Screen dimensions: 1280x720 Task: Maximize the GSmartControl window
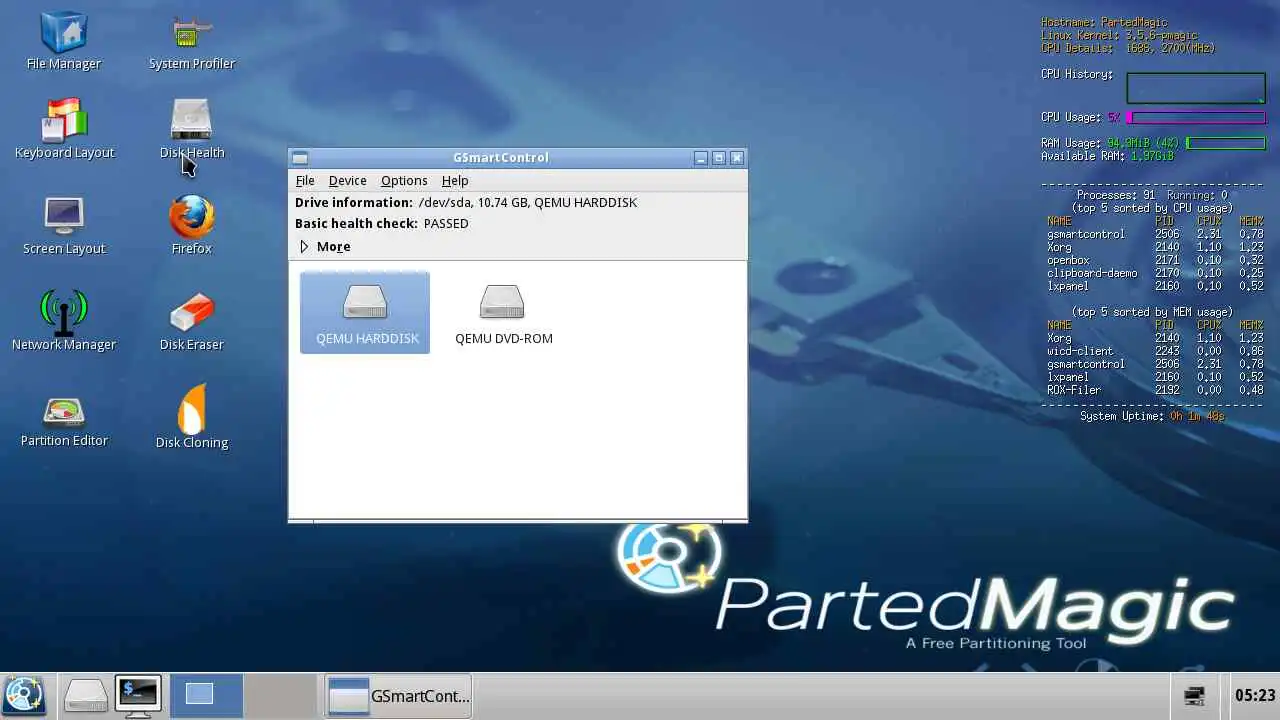719,158
